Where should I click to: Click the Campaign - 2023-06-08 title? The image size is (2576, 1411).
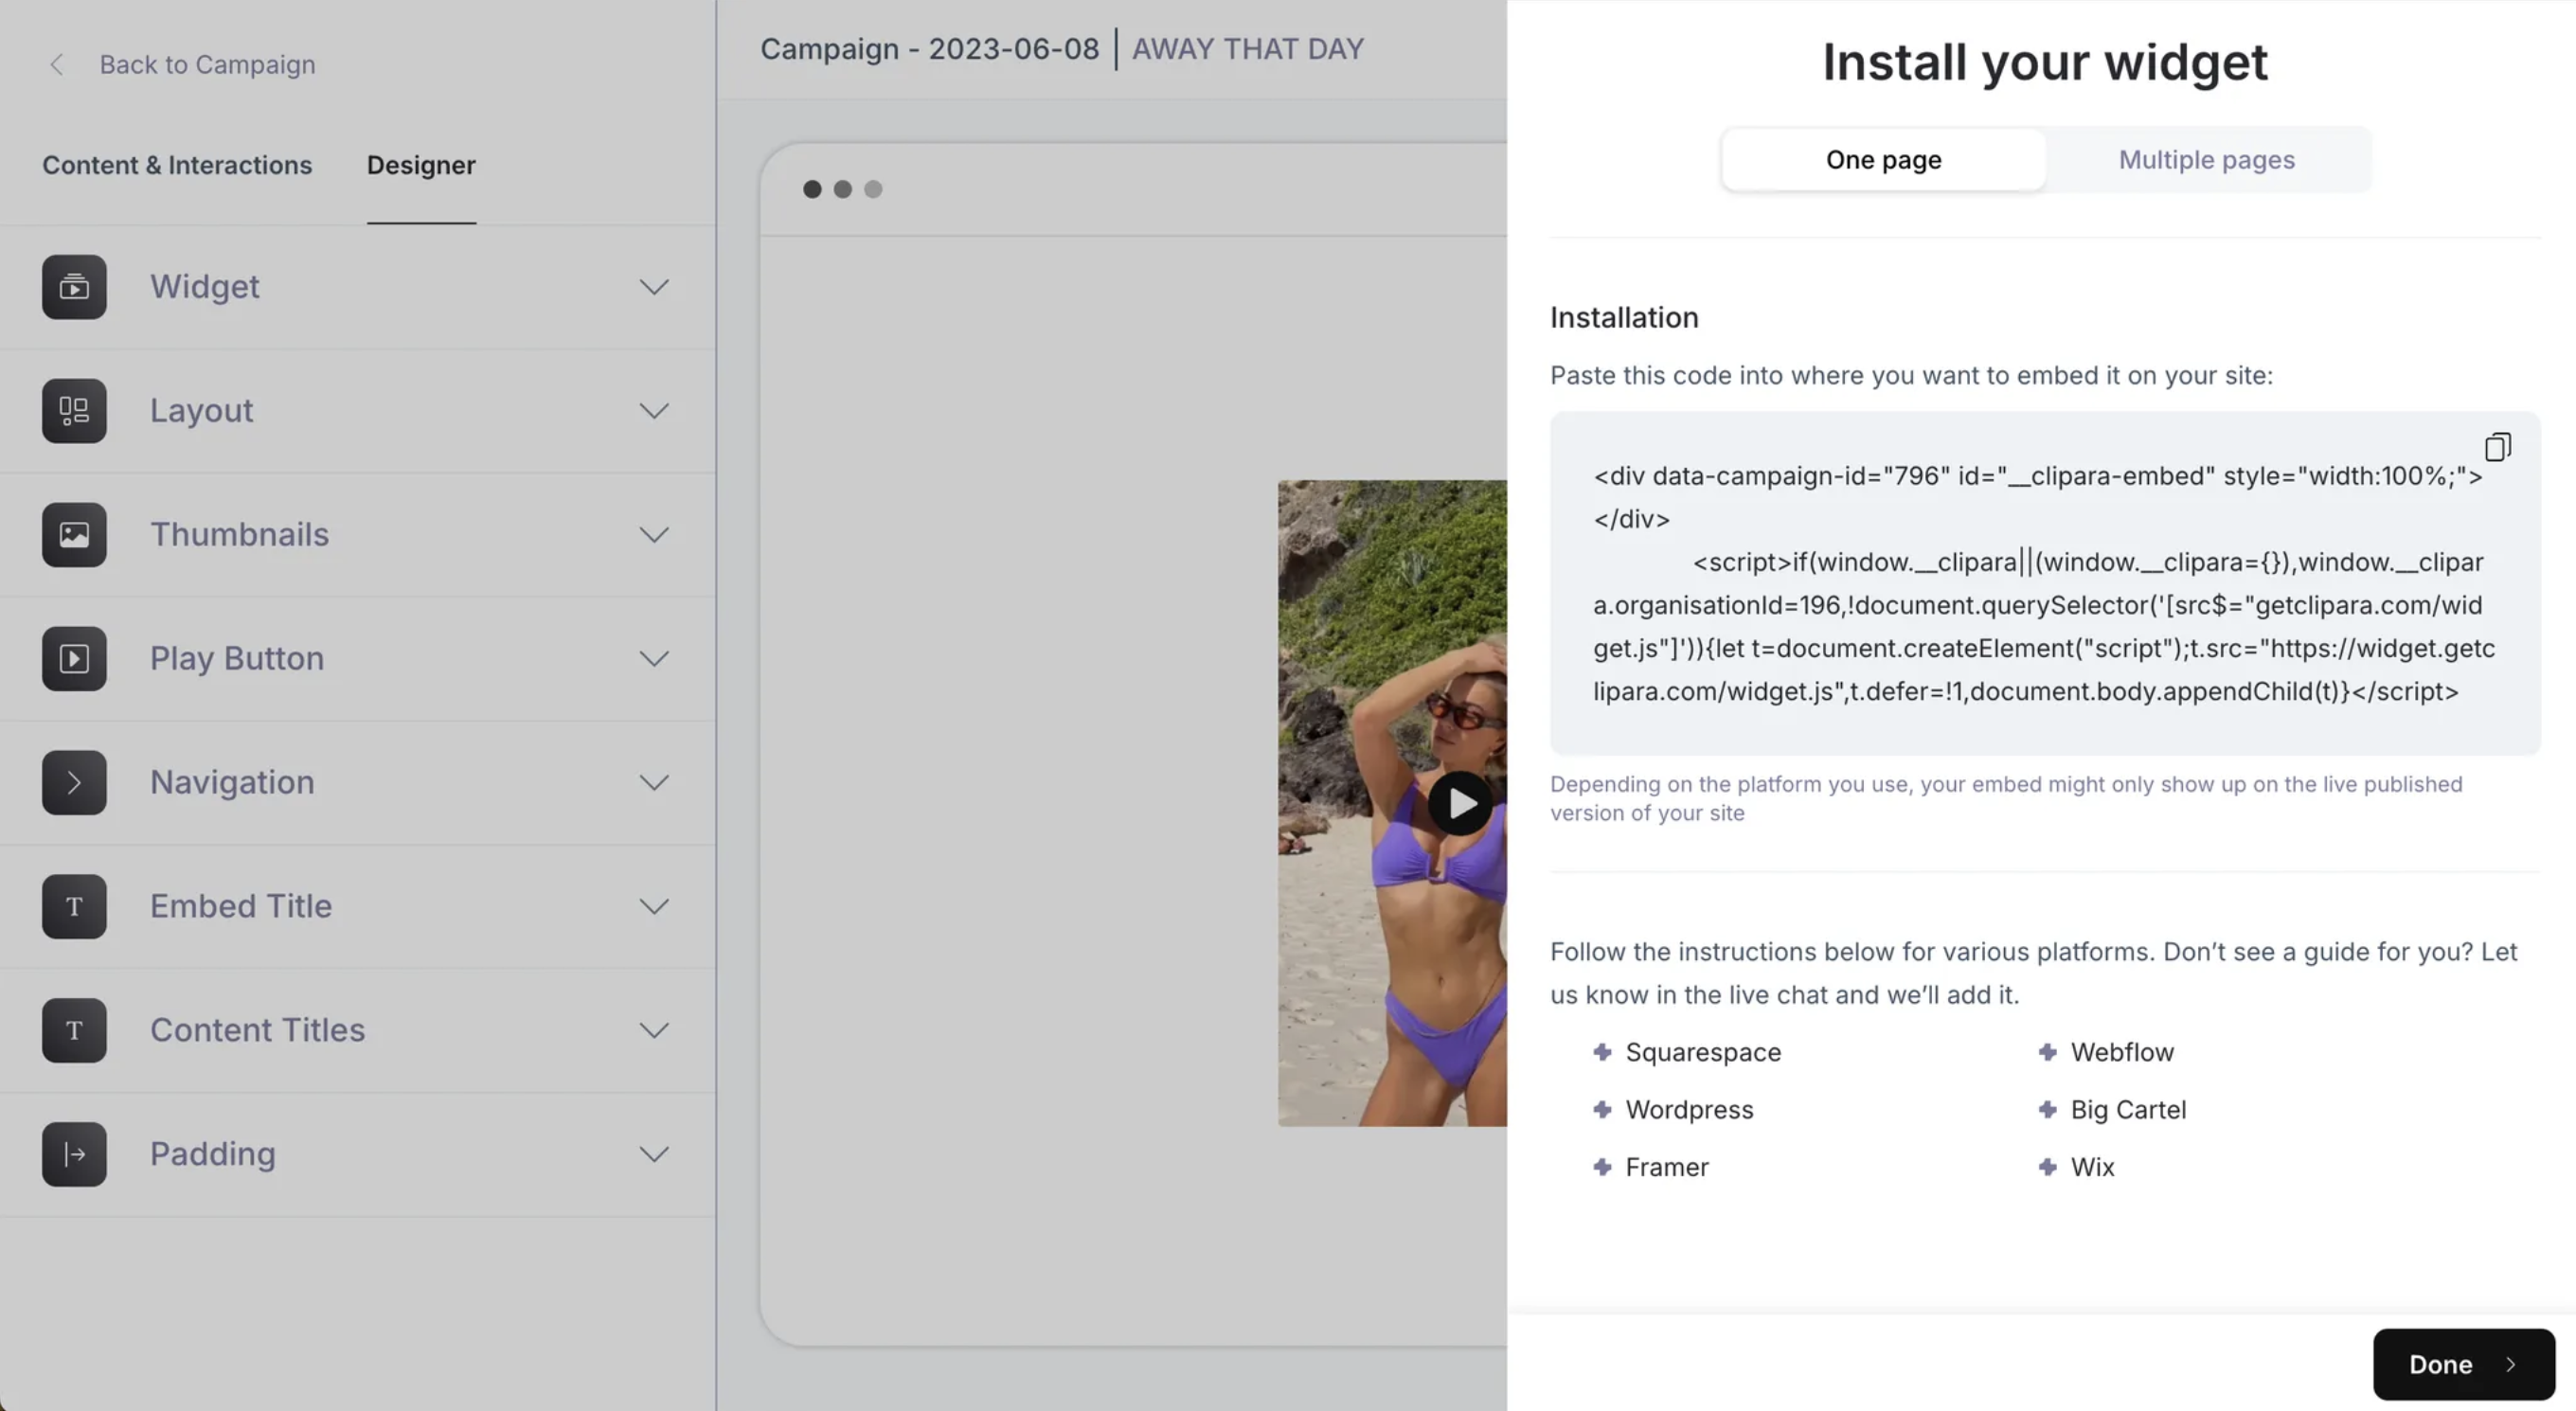click(x=929, y=49)
